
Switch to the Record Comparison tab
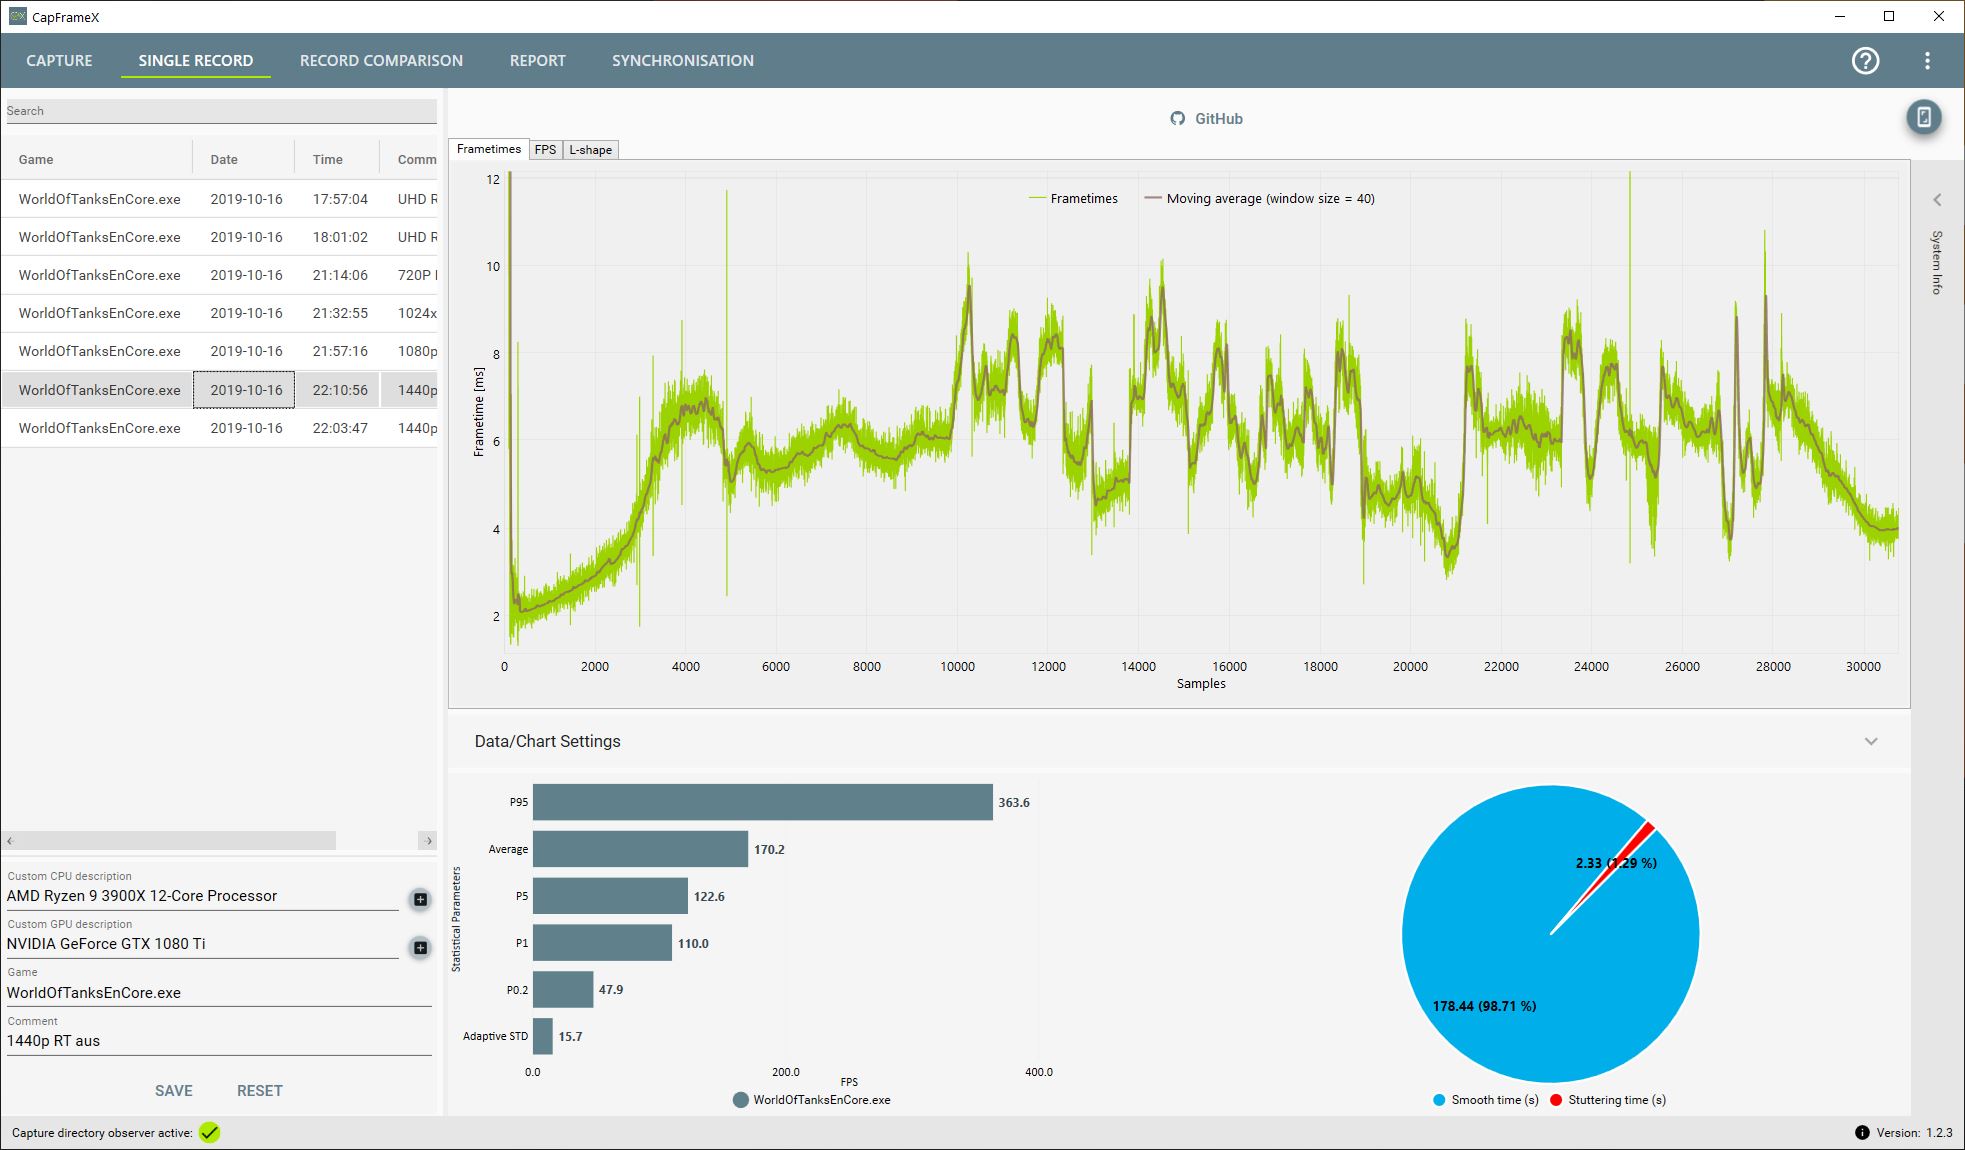coord(381,61)
